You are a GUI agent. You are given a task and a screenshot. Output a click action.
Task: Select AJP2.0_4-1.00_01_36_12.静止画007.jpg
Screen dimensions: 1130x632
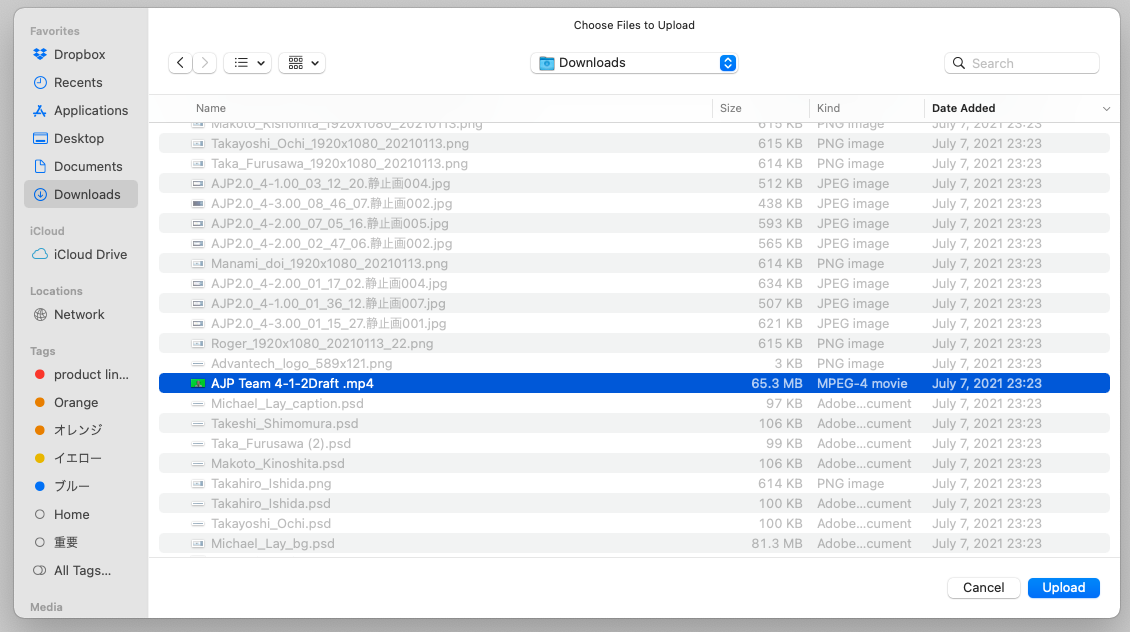[634, 303]
